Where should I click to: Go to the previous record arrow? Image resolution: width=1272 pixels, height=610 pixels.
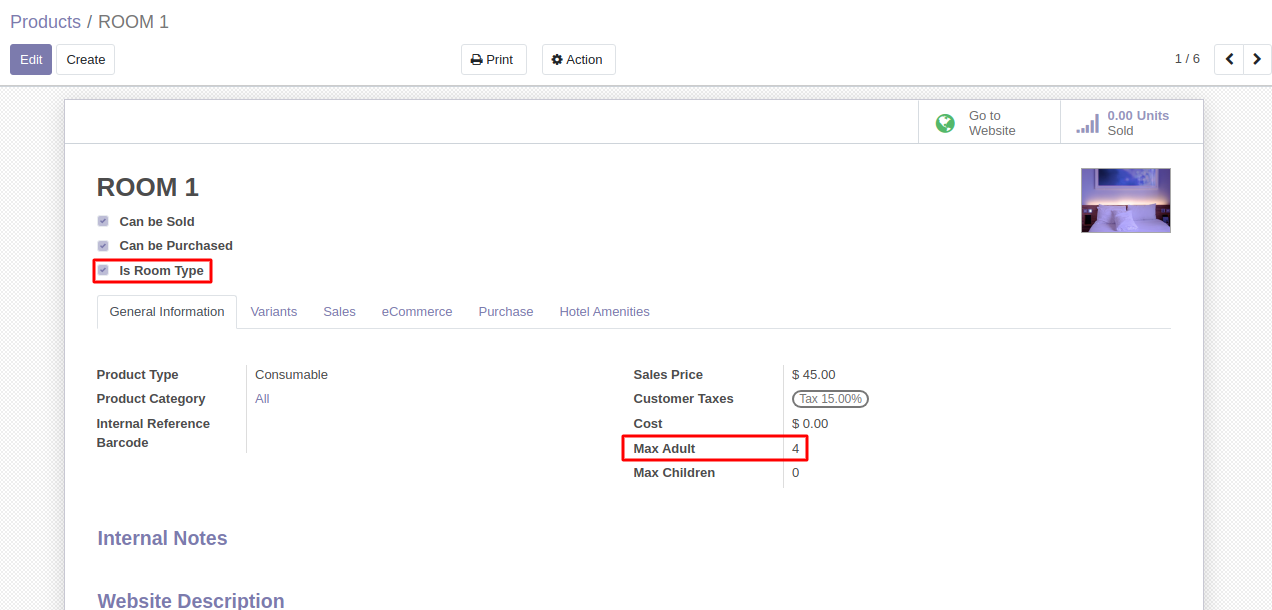[1229, 59]
